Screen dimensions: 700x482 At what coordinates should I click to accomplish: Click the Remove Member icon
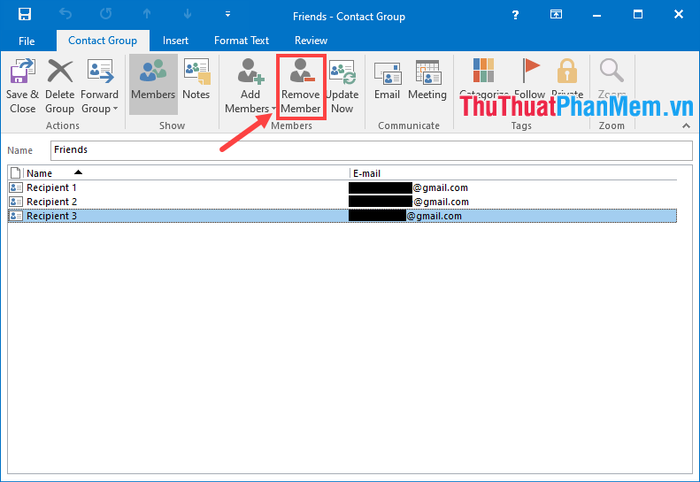tap(300, 76)
